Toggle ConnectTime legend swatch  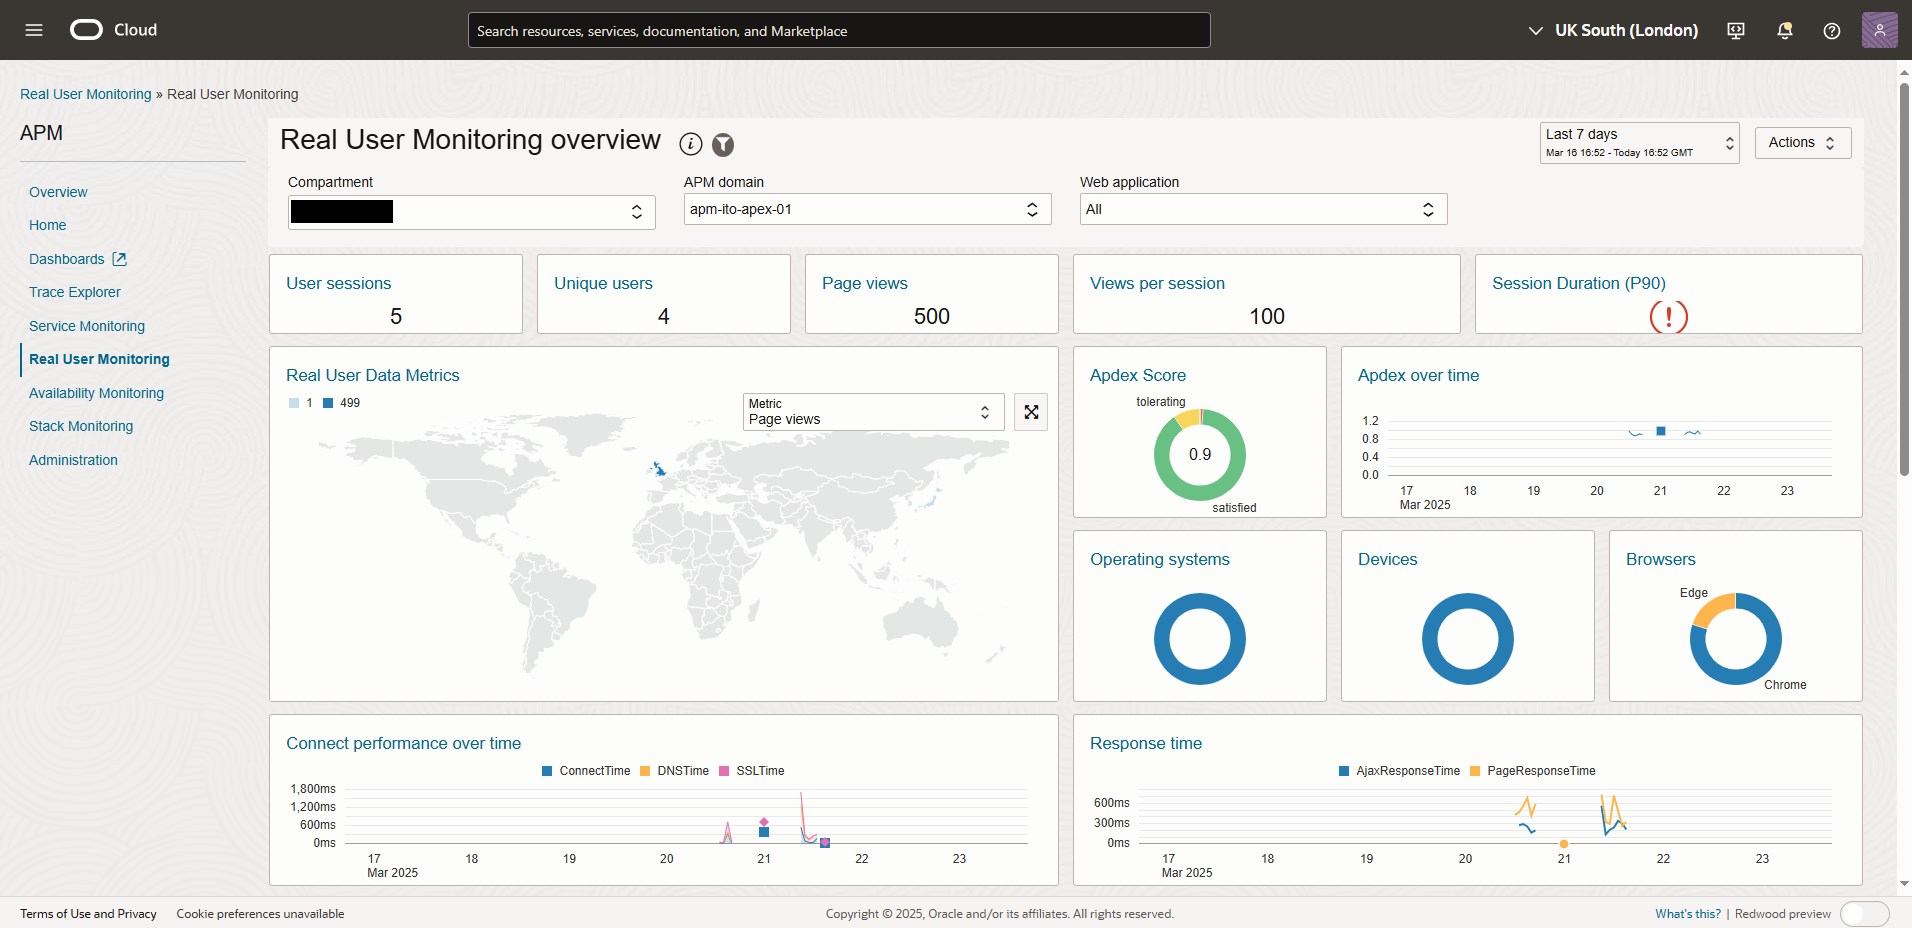547,771
